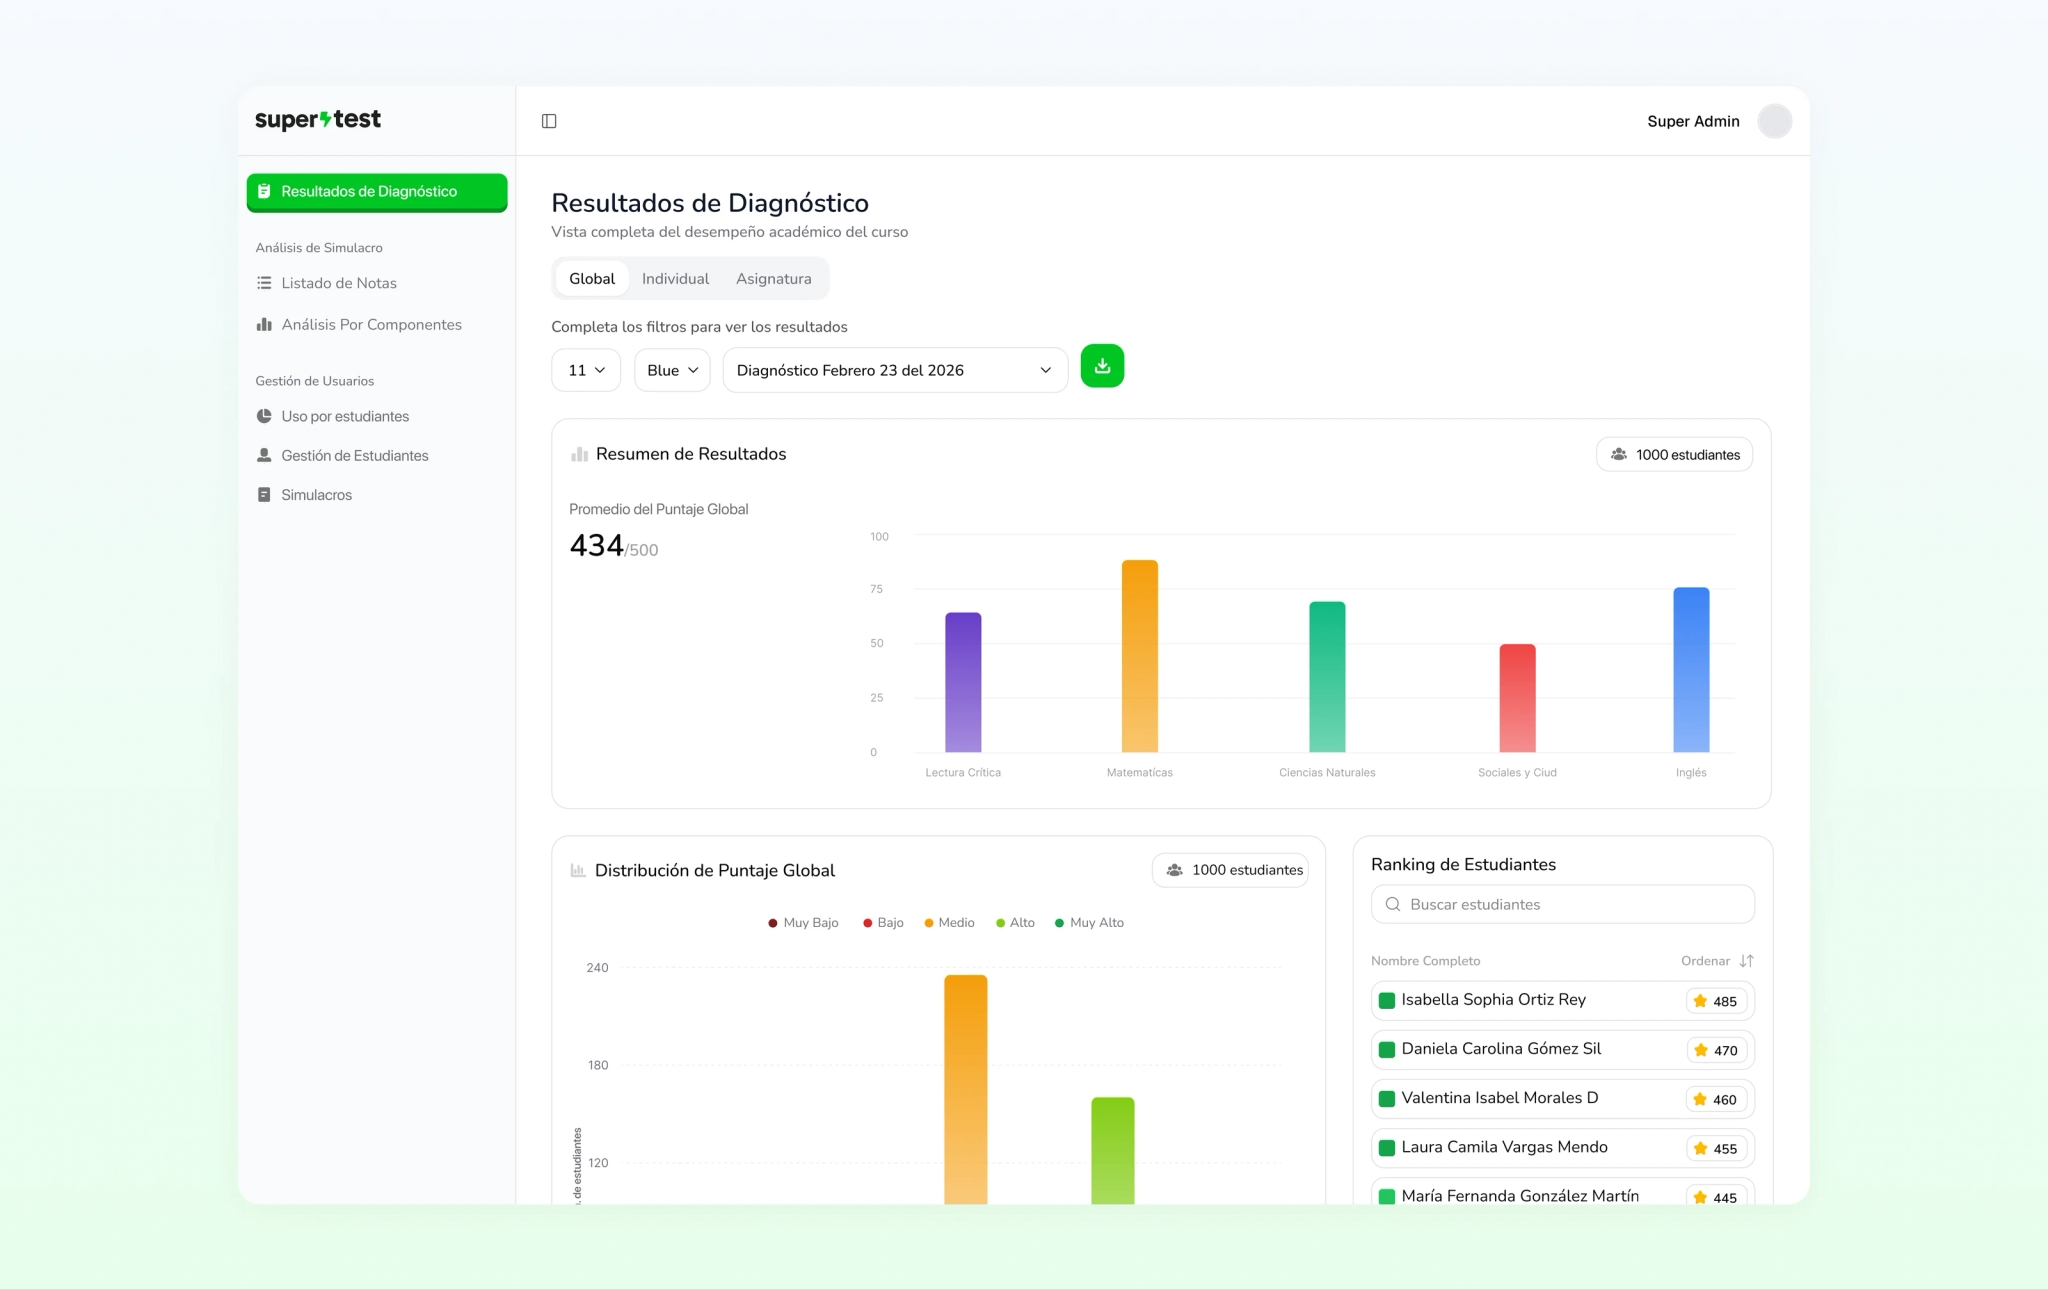Open the Super Admin avatar

[x=1775, y=121]
